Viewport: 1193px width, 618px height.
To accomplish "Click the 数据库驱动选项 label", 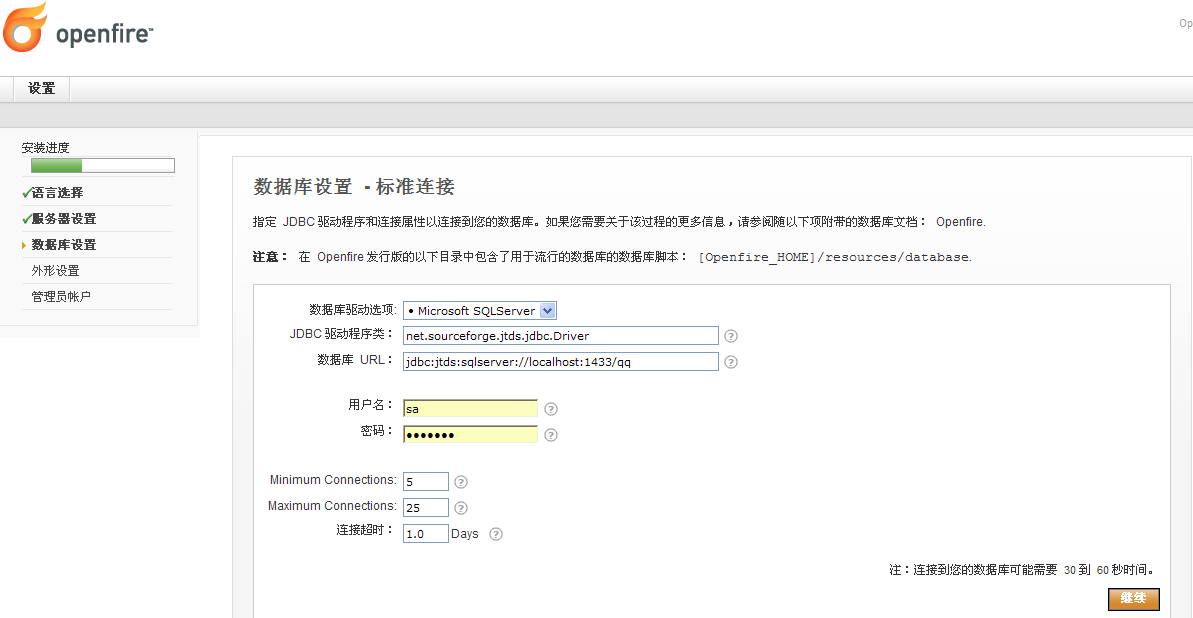I will coord(353,310).
